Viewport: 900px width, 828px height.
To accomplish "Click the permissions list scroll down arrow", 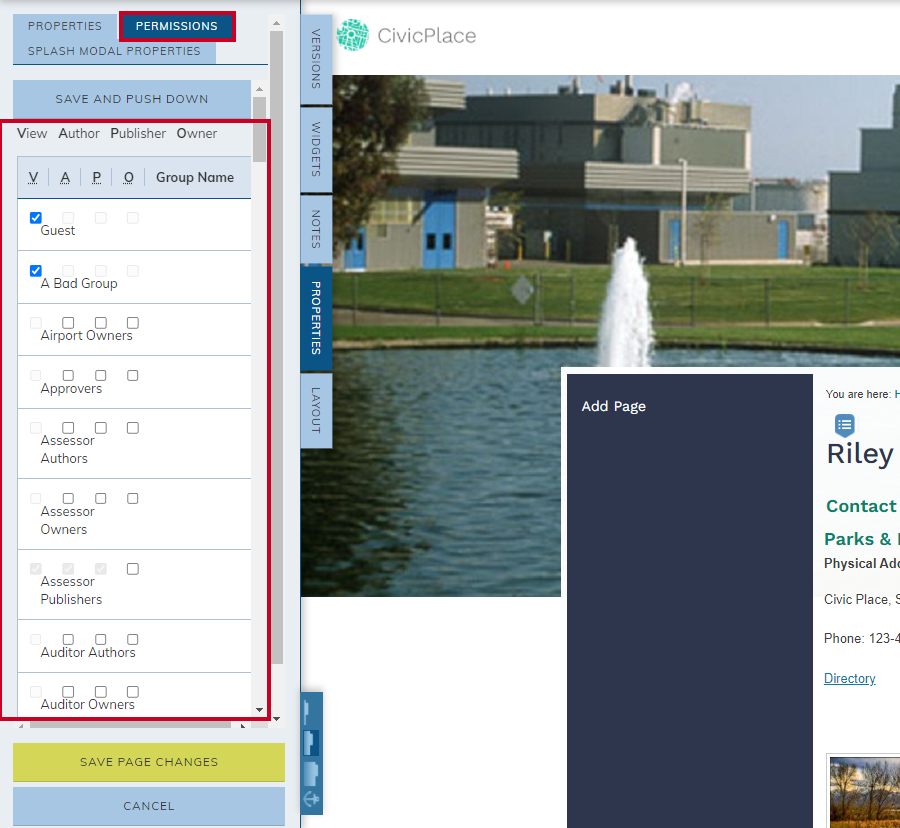I will click(x=259, y=710).
